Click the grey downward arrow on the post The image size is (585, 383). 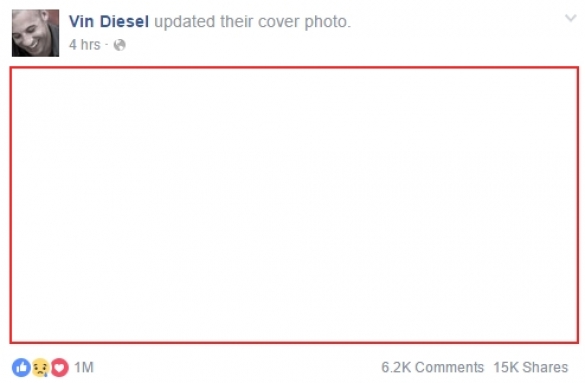coord(570,18)
